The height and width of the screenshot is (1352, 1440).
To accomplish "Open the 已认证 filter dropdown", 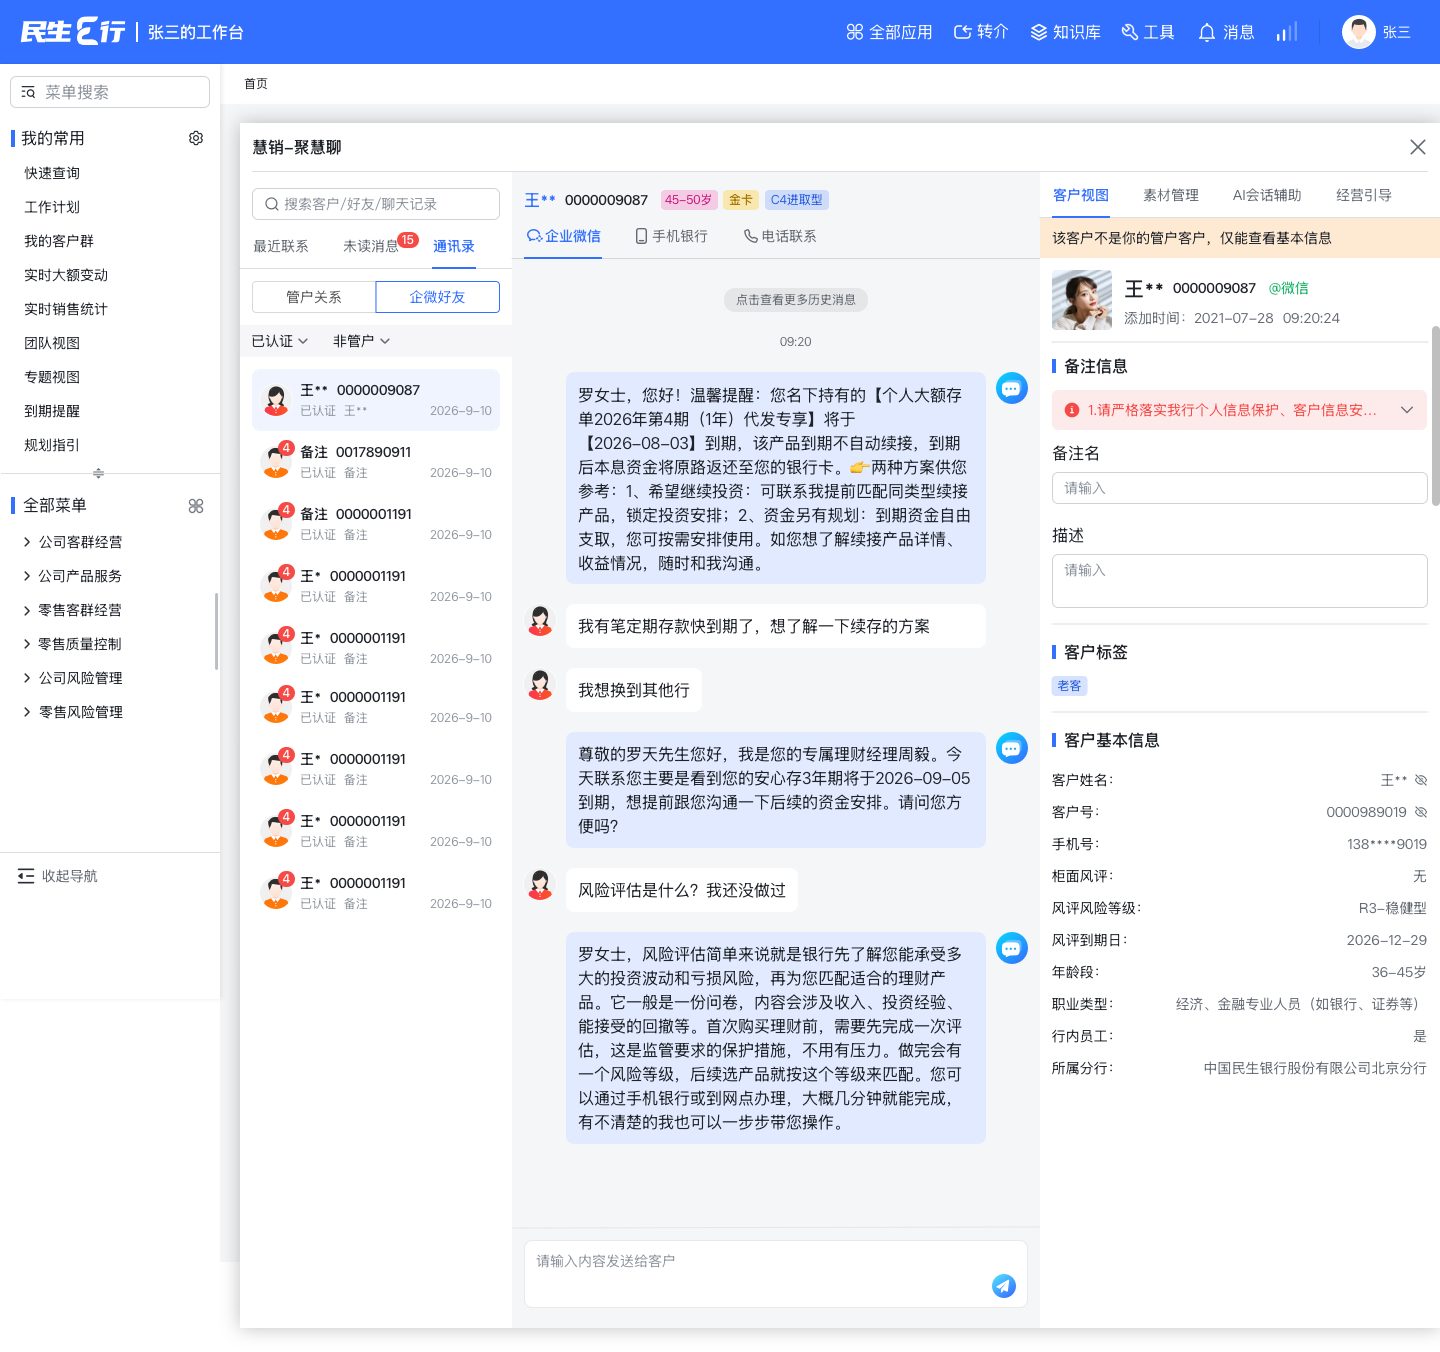I will coord(280,341).
